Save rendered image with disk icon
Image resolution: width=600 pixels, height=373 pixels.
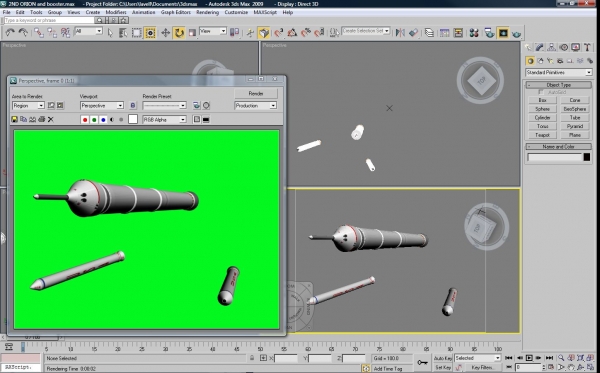pos(15,119)
